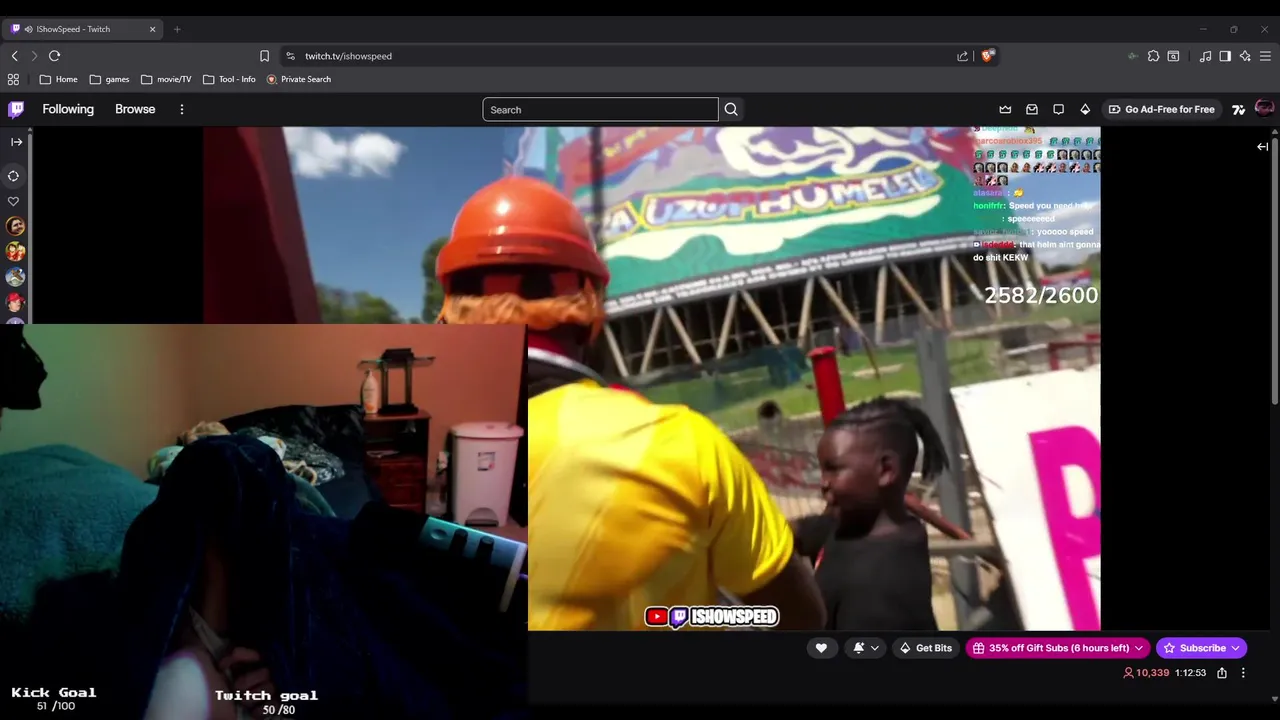Open the games bookmark folder
This screenshot has width=1280, height=720.
(x=109, y=79)
